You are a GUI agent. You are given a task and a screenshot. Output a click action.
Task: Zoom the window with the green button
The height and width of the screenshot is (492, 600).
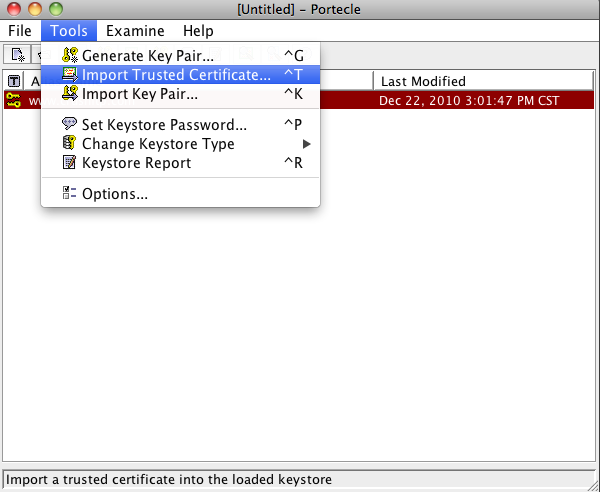coord(56,9)
